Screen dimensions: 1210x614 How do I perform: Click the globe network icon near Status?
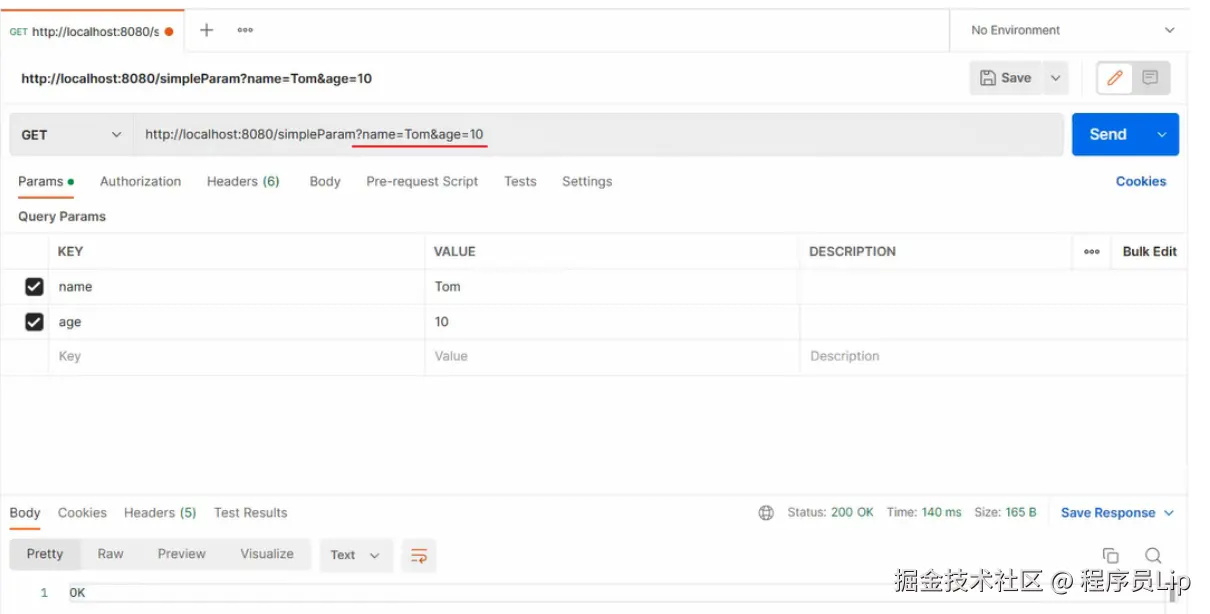[766, 513]
